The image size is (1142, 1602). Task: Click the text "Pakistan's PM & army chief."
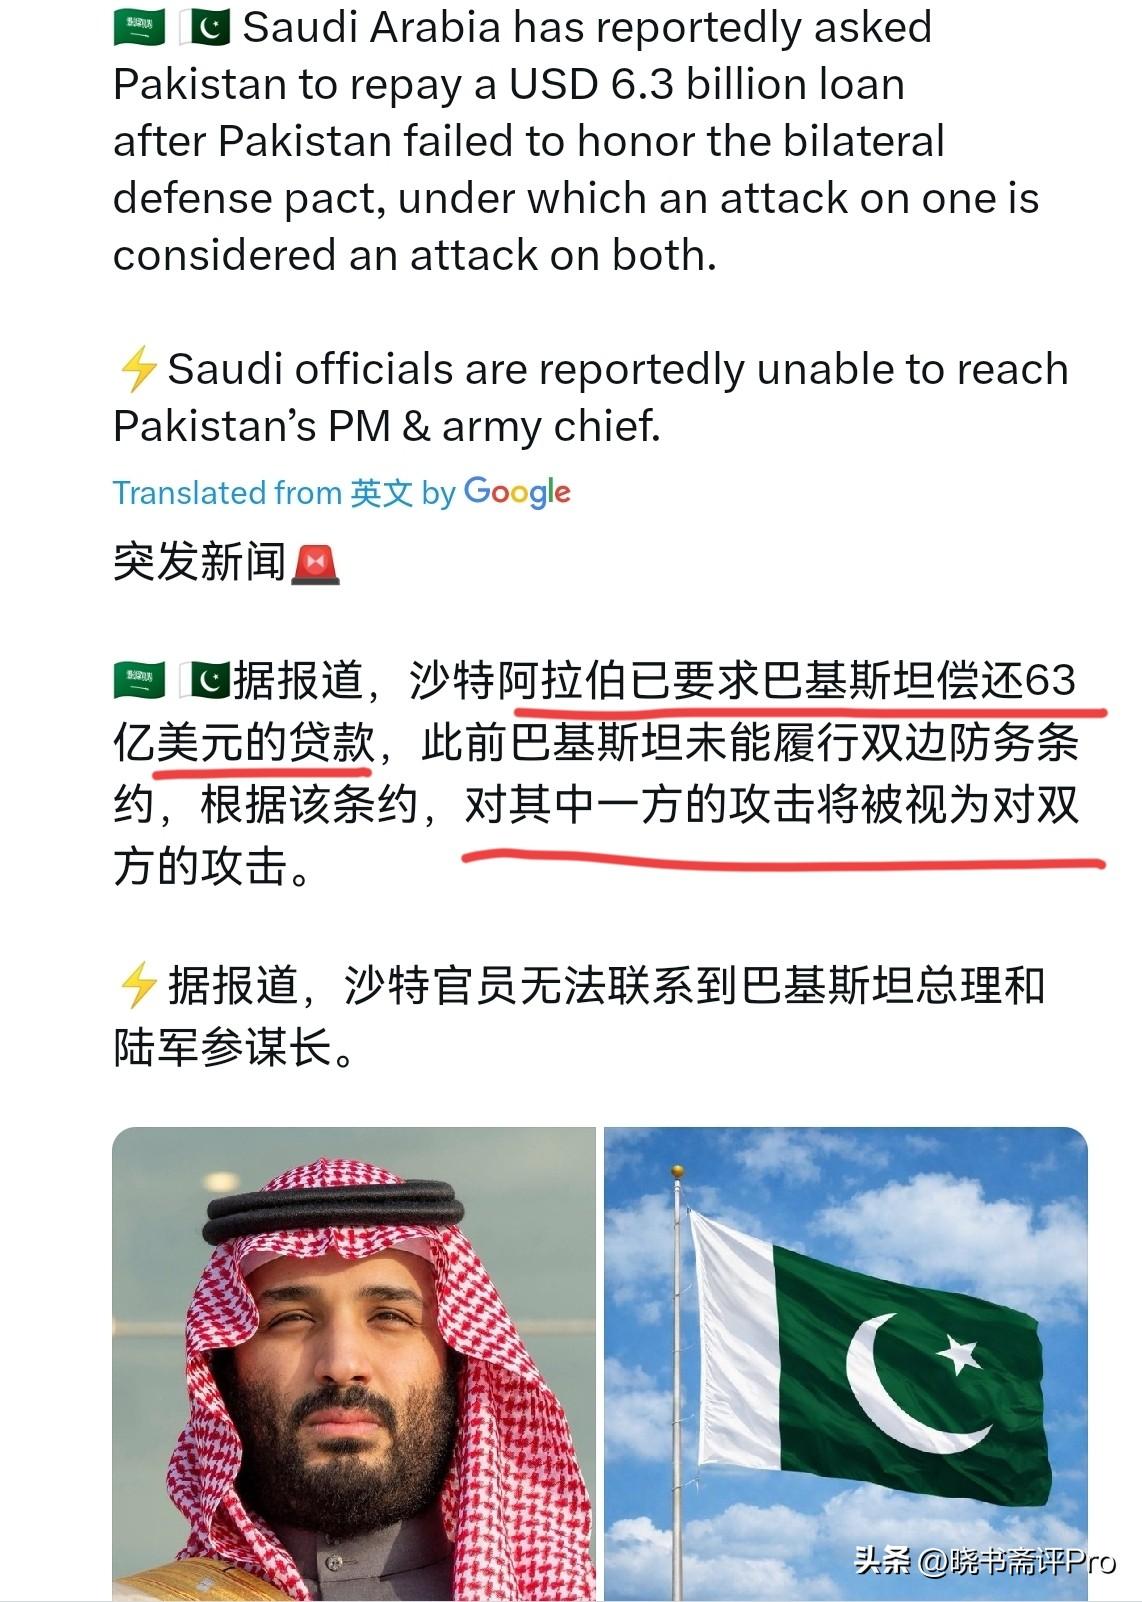(387, 427)
